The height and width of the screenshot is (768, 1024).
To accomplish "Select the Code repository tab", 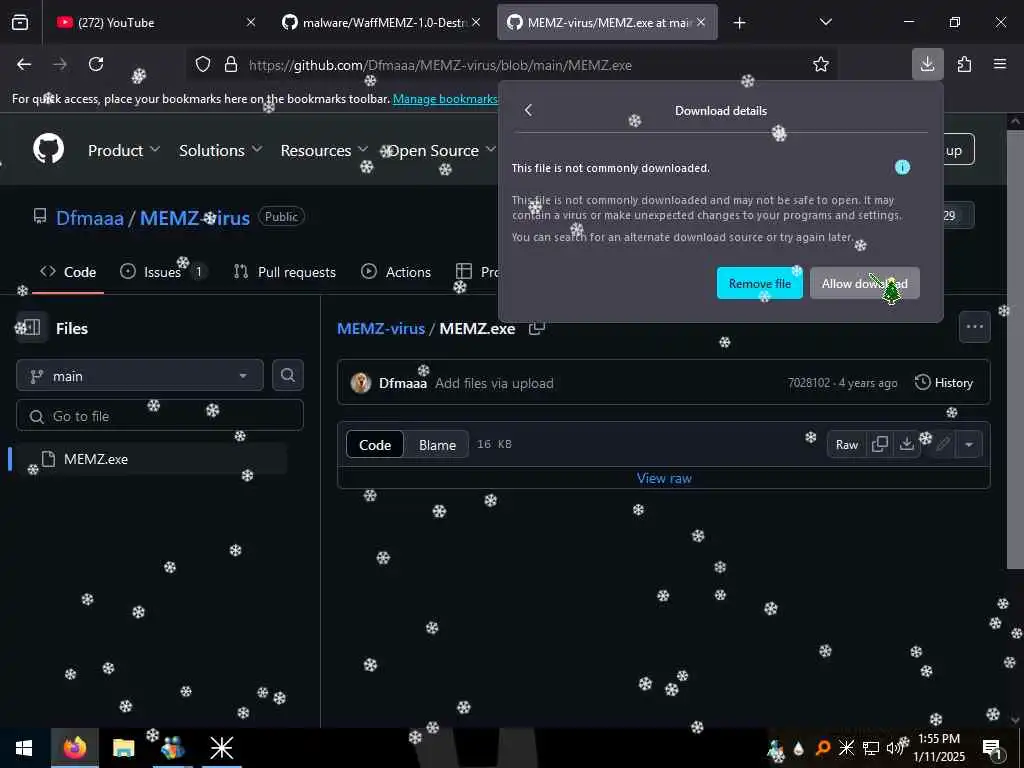I will coord(68,272).
